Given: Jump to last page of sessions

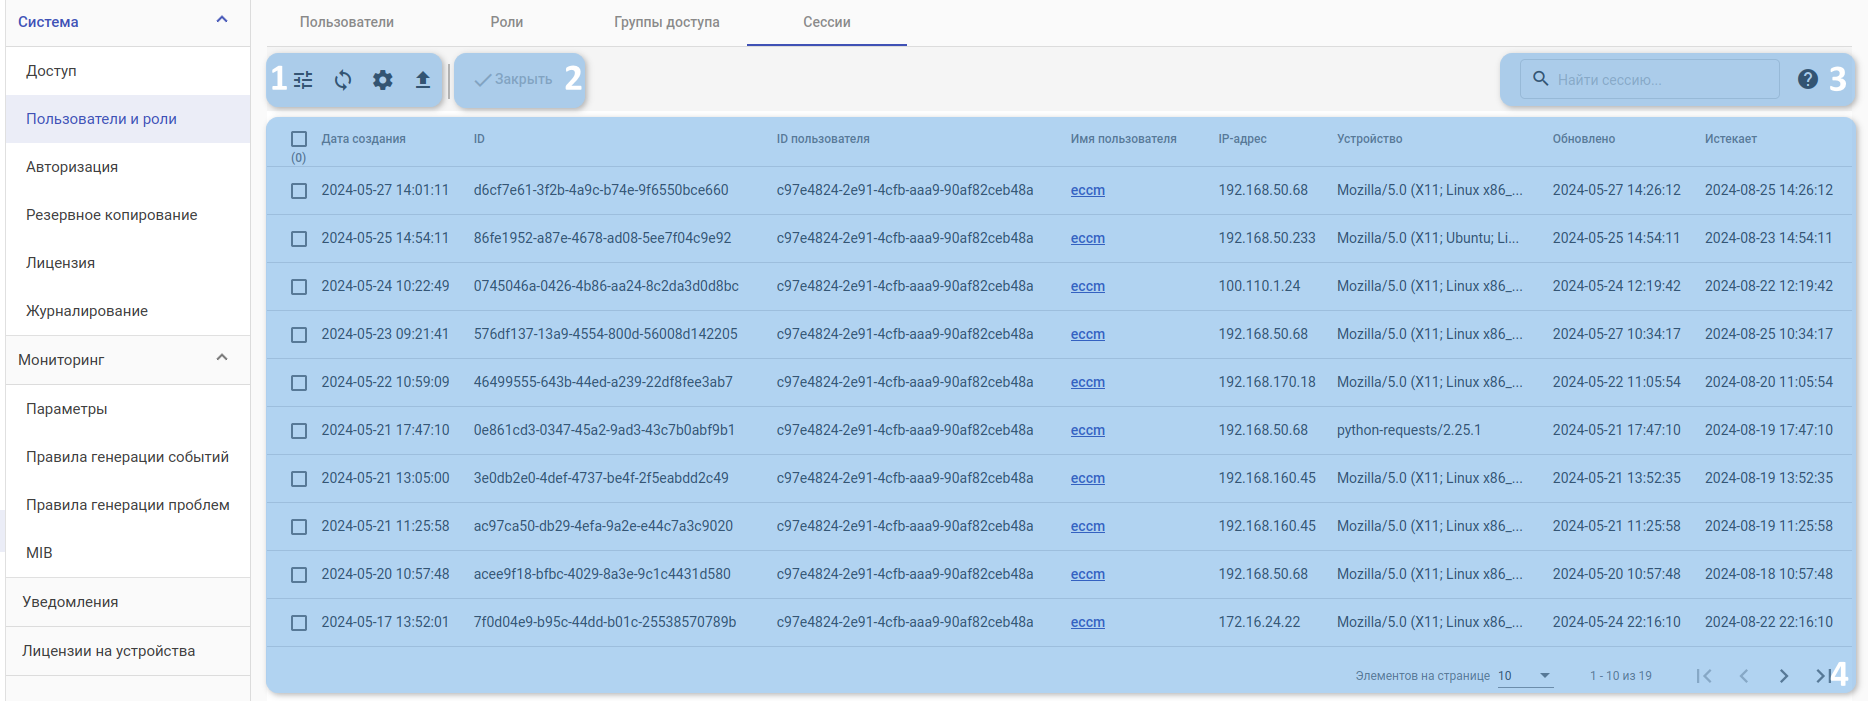Looking at the screenshot, I should (x=1822, y=676).
